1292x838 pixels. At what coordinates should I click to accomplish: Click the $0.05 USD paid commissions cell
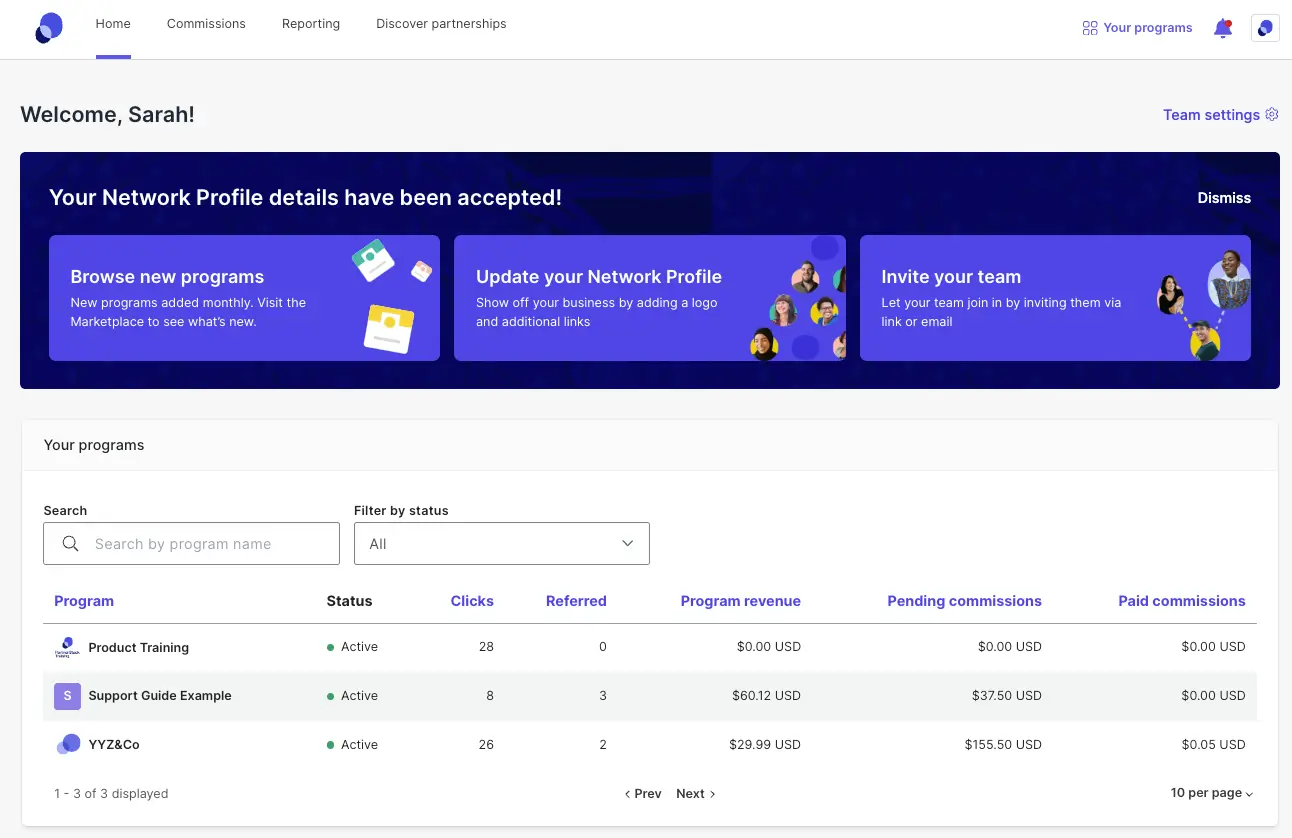tap(1214, 745)
